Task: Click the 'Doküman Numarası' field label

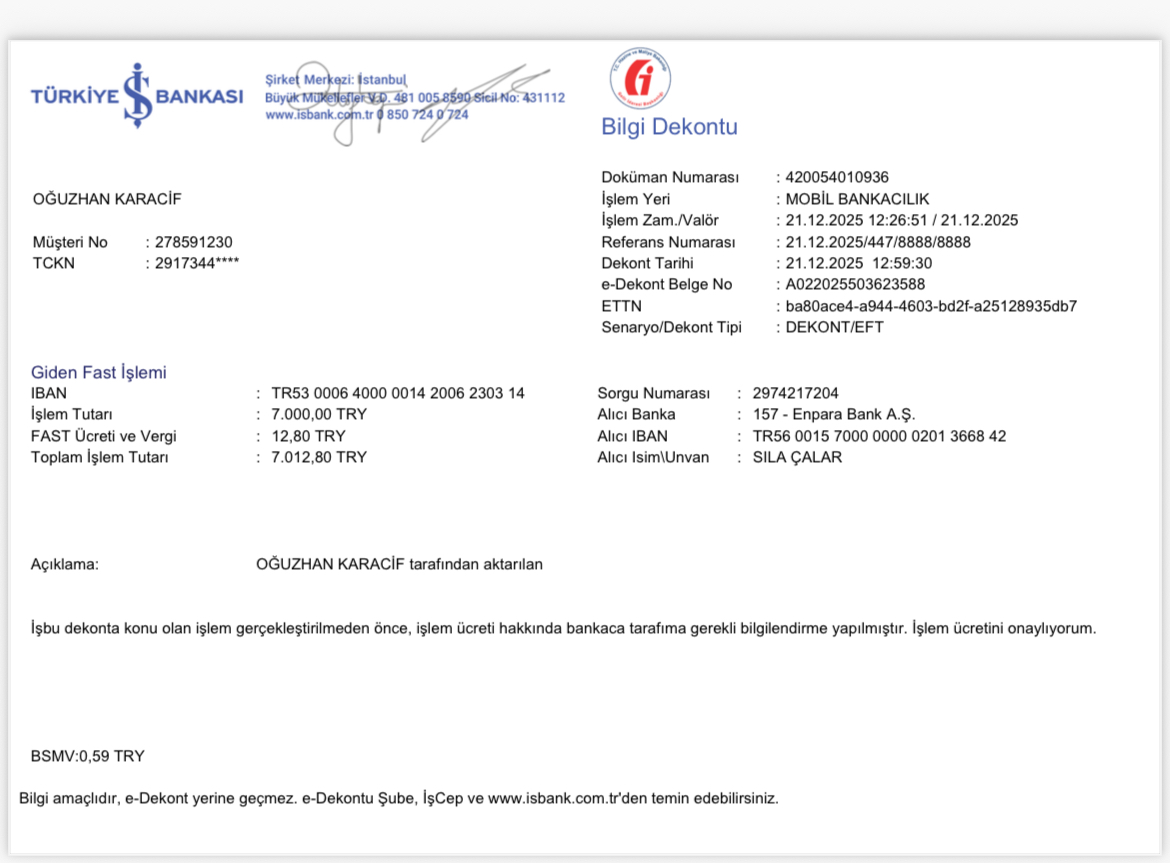Action: 670,178
